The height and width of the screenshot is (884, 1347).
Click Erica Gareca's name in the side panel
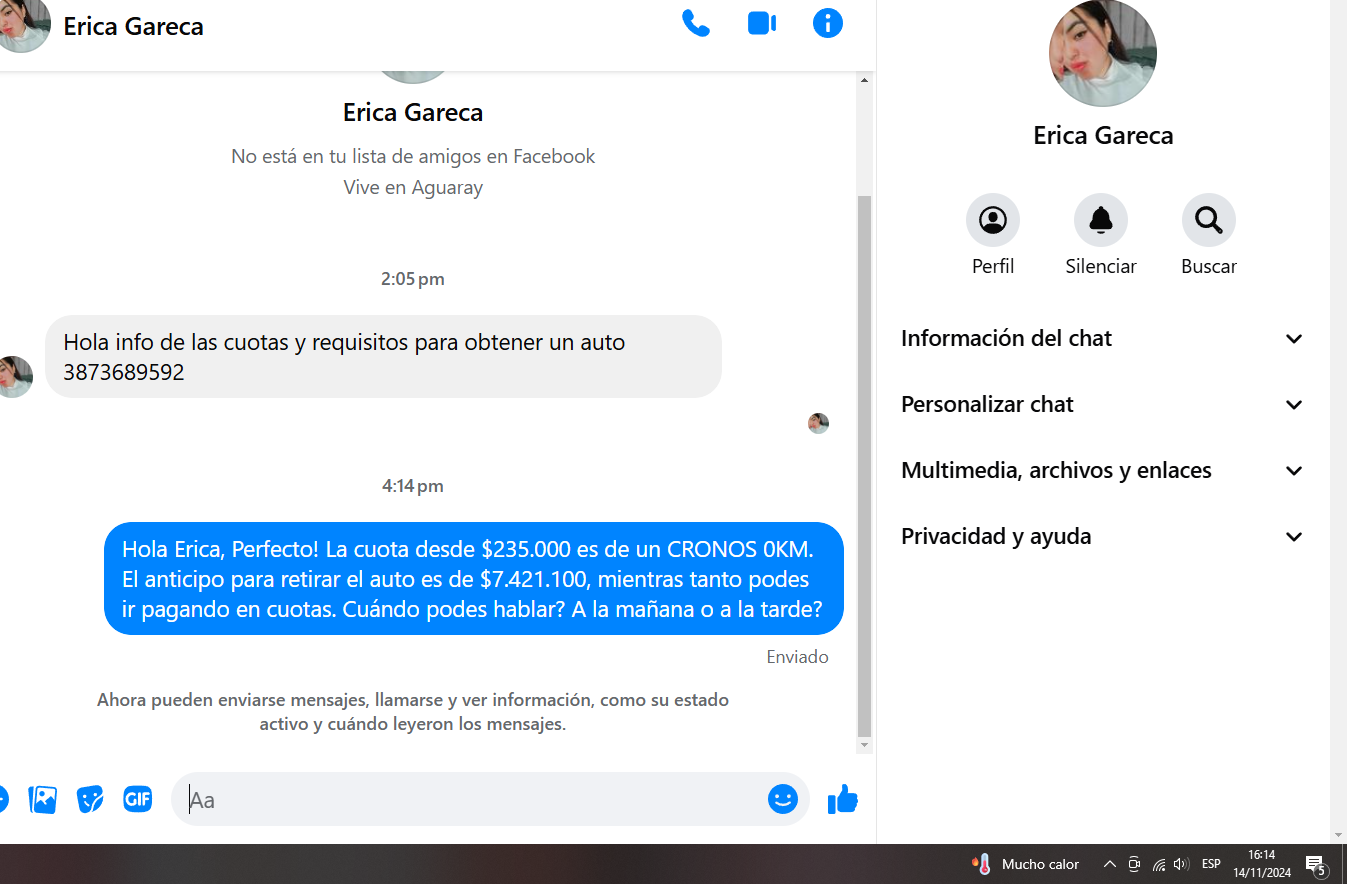[x=1103, y=135]
